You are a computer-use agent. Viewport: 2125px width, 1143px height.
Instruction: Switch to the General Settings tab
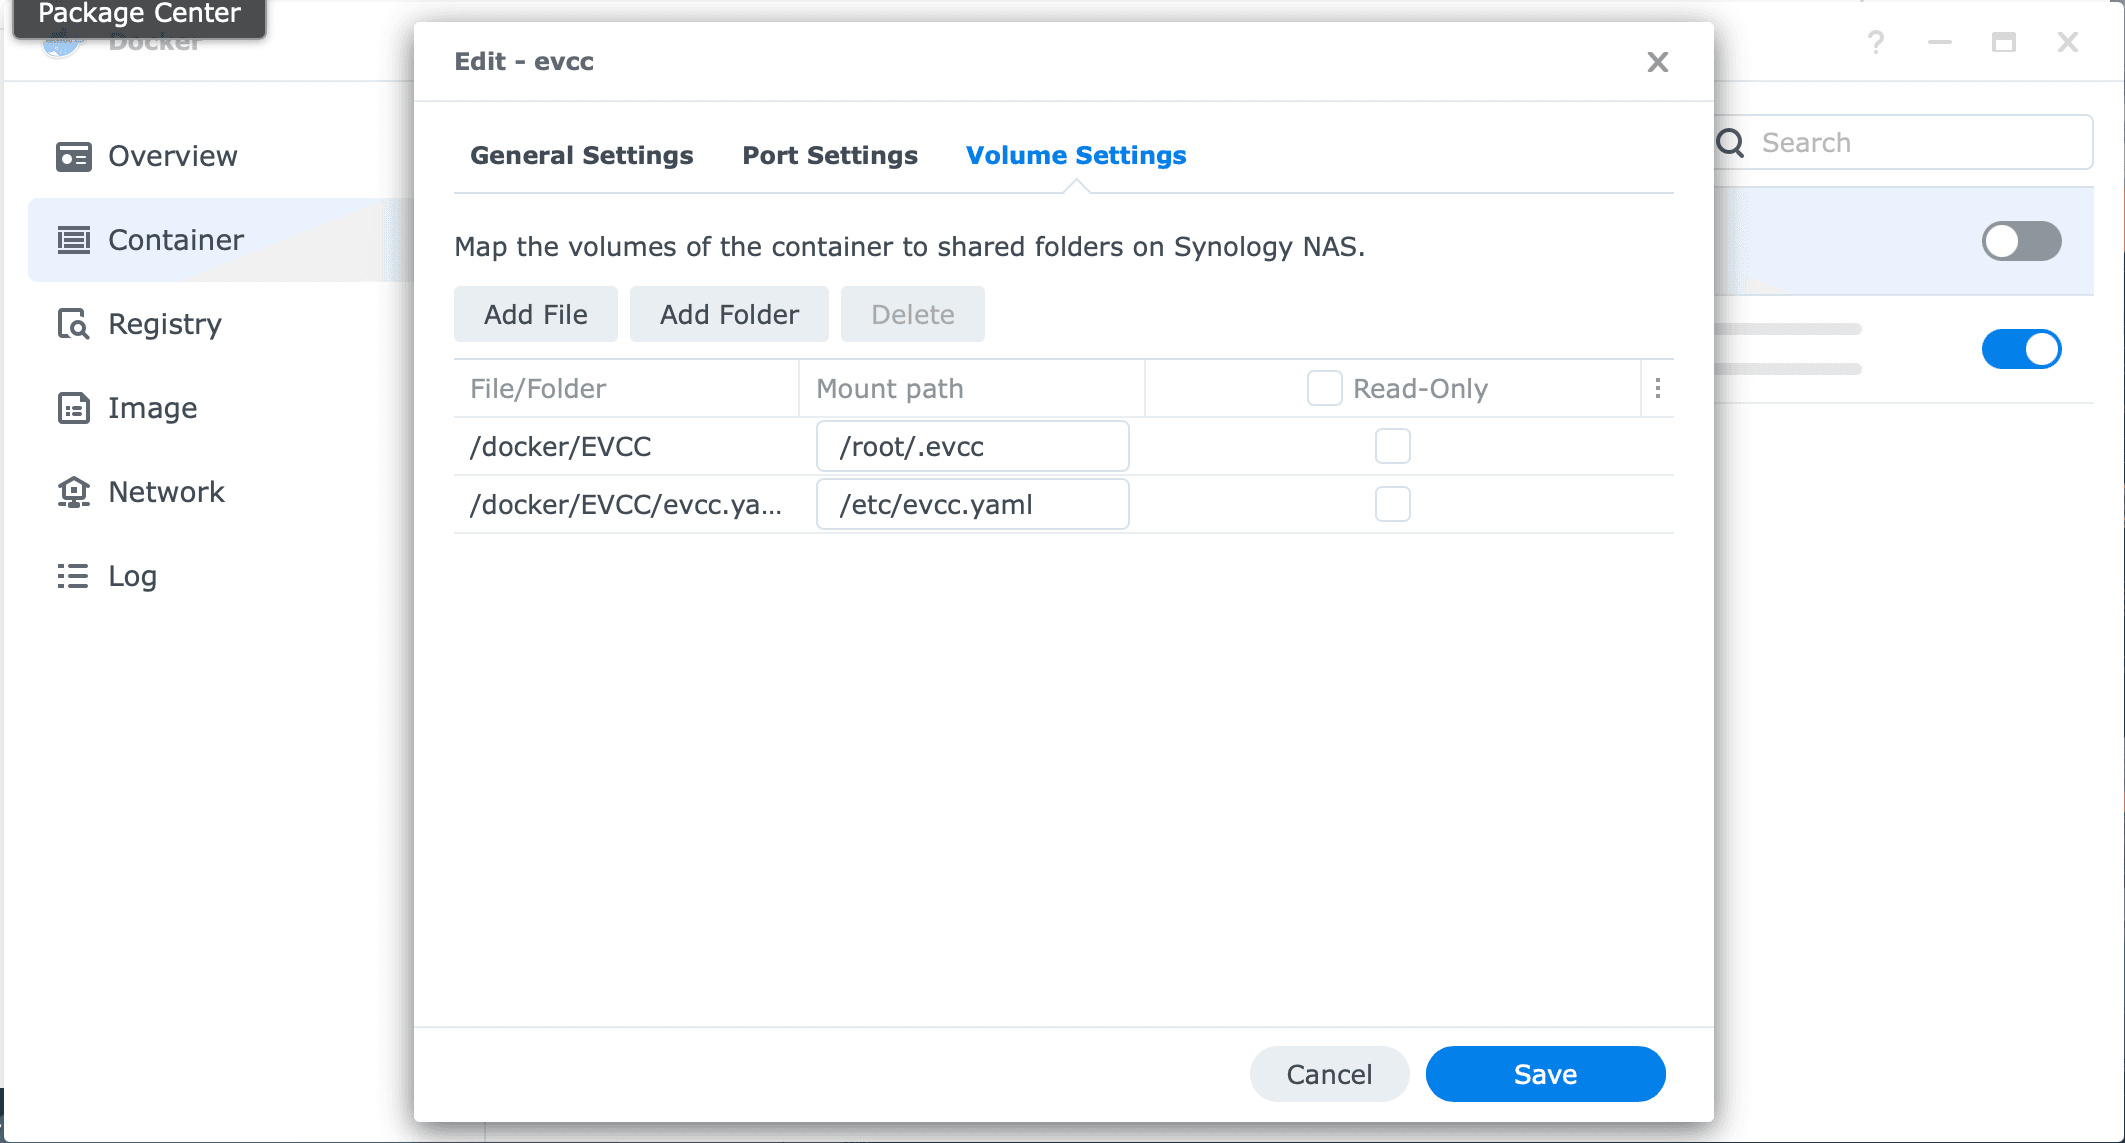pyautogui.click(x=581, y=155)
